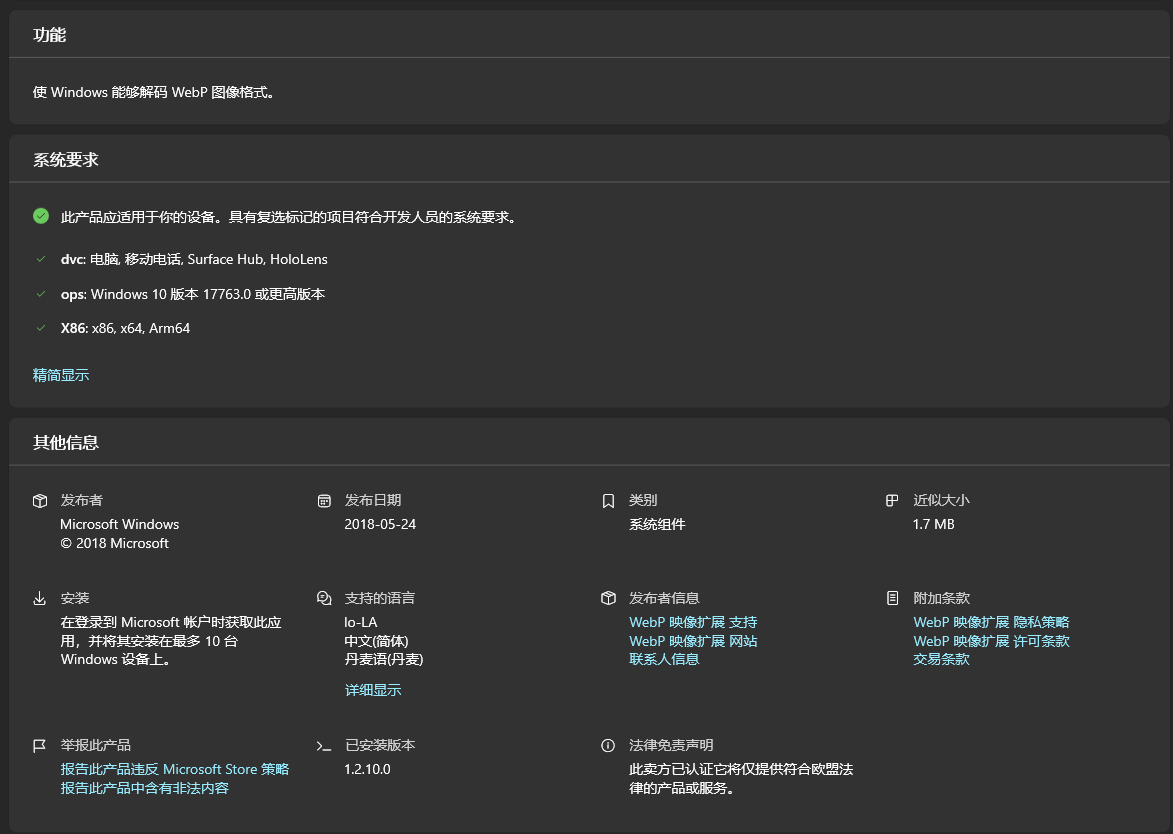Open WebP 映像扩展 支持 link

[x=693, y=622]
